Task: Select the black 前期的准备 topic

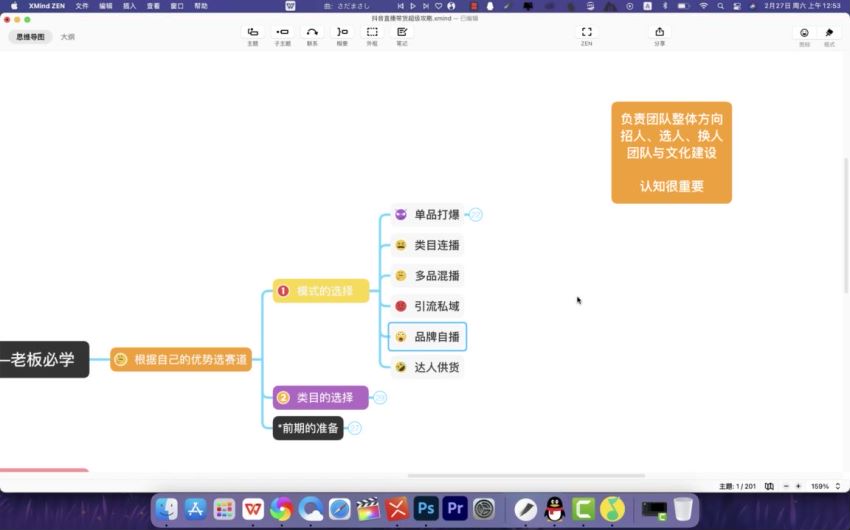Action: pyautogui.click(x=308, y=428)
